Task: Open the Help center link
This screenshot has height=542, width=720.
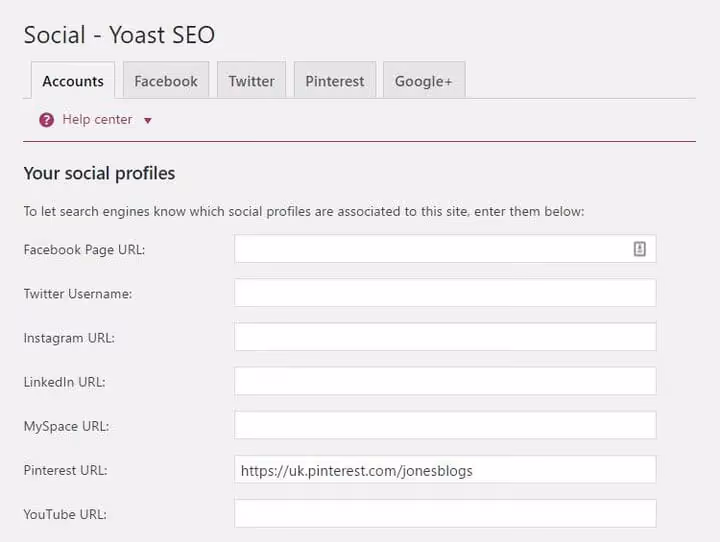Action: pyautogui.click(x=97, y=119)
